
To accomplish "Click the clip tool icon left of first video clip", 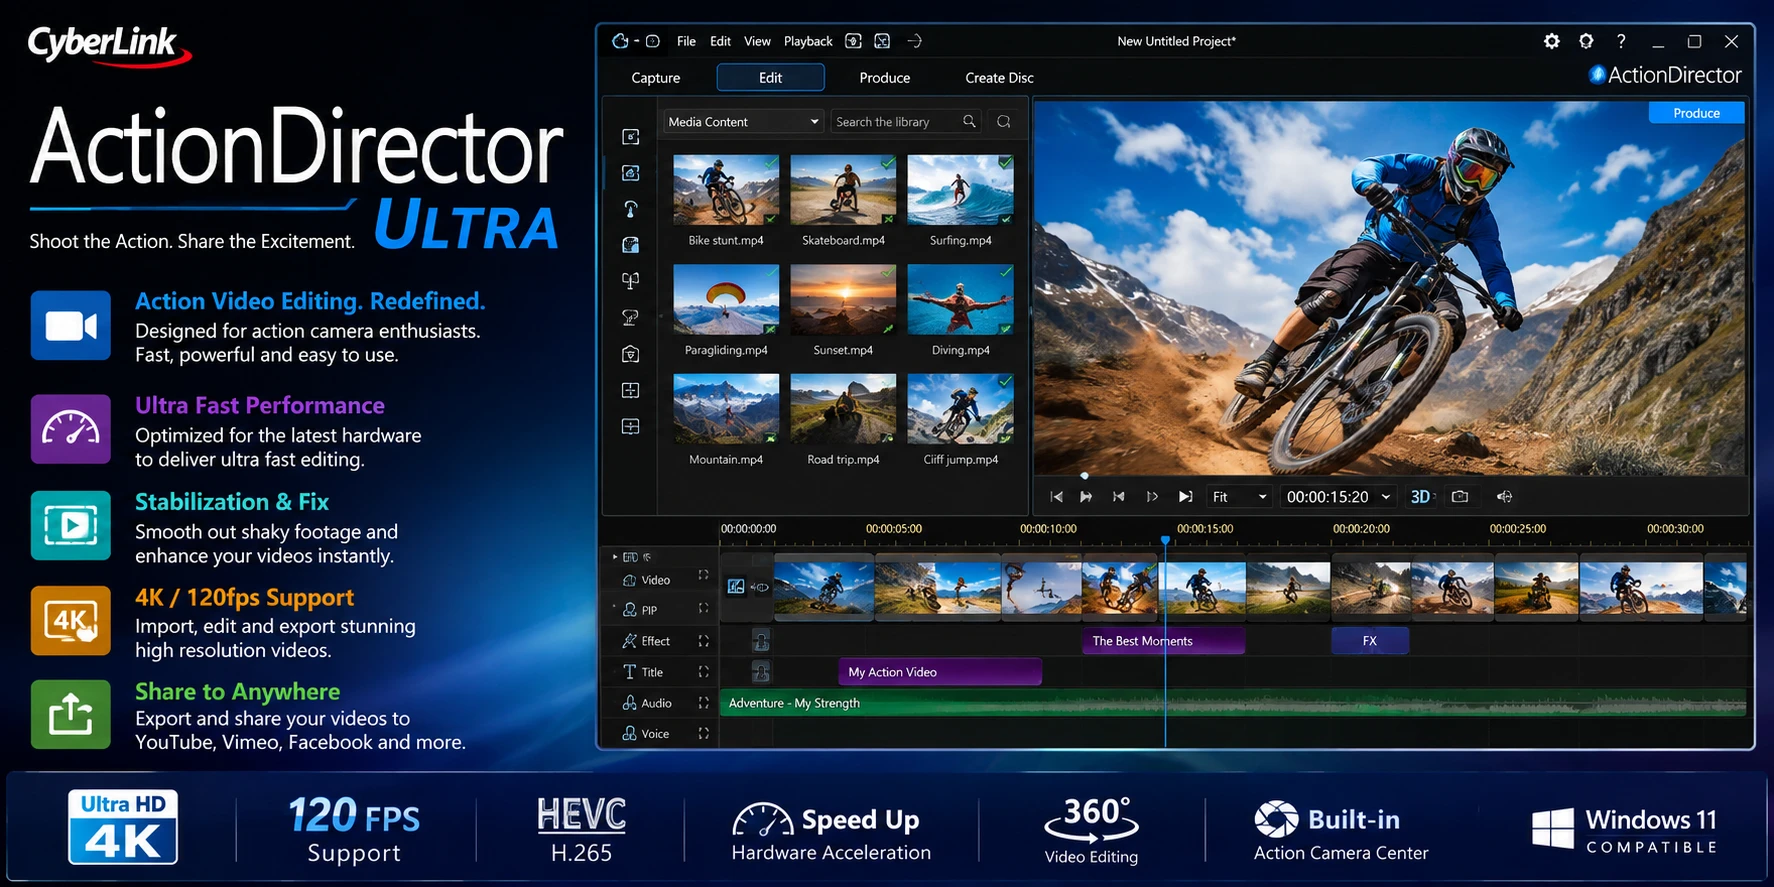I will click(736, 587).
